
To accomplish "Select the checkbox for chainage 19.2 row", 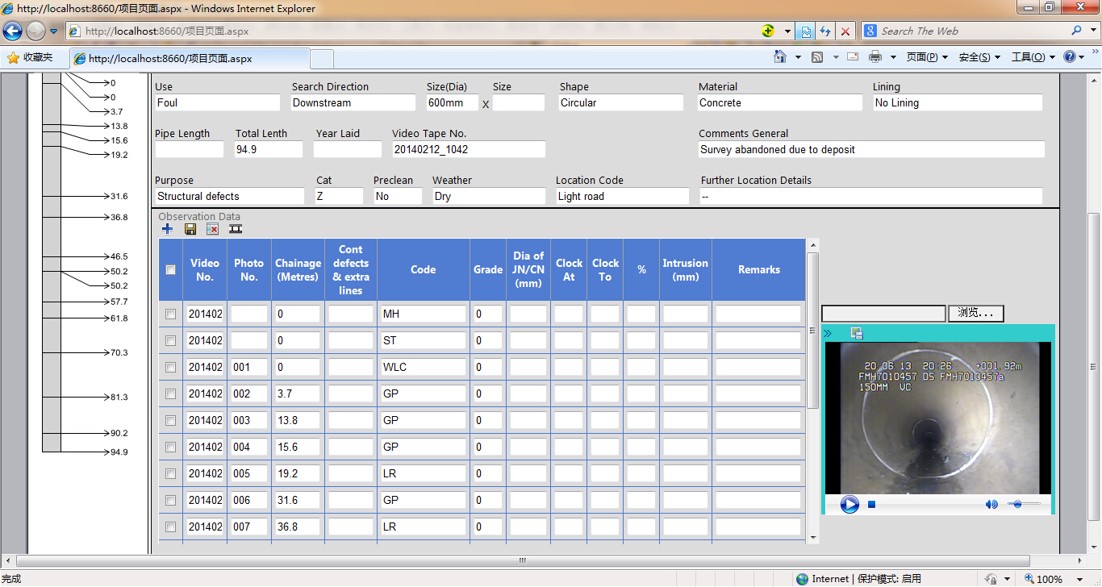I will point(170,474).
